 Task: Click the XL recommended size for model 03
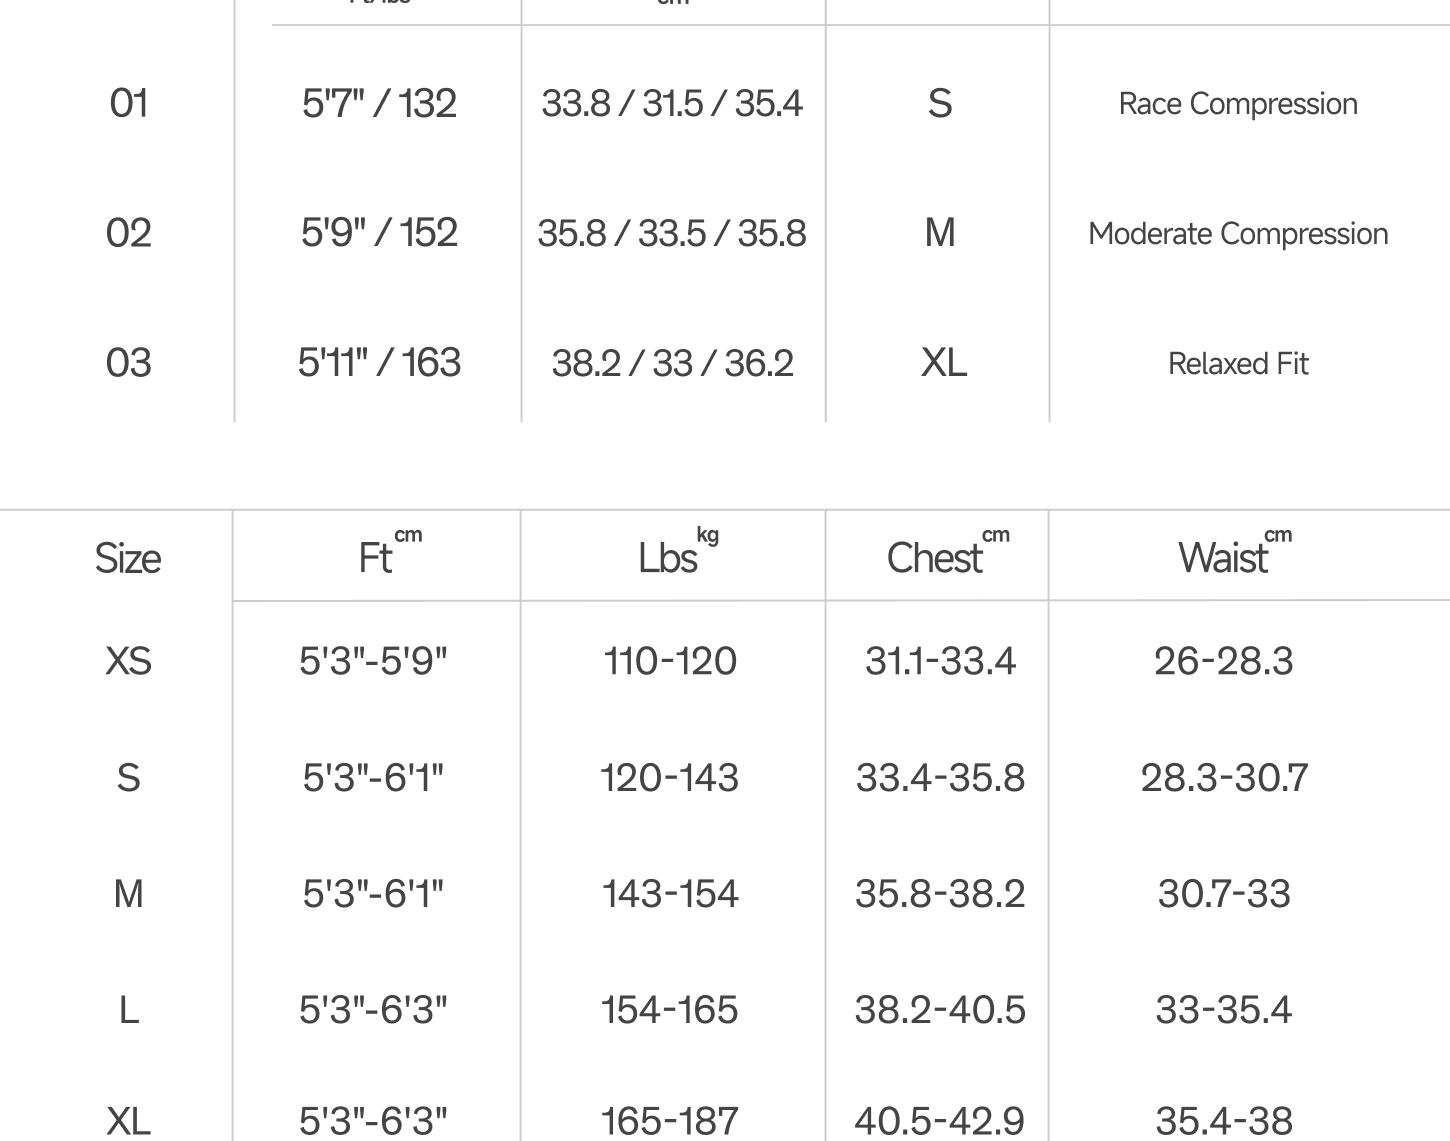click(x=942, y=362)
